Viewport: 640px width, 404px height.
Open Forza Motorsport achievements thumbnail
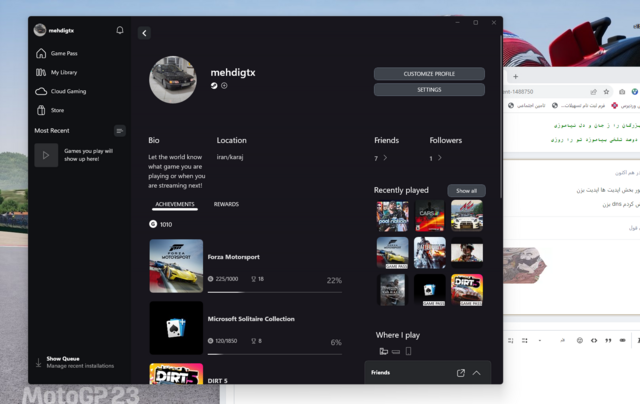point(176,266)
